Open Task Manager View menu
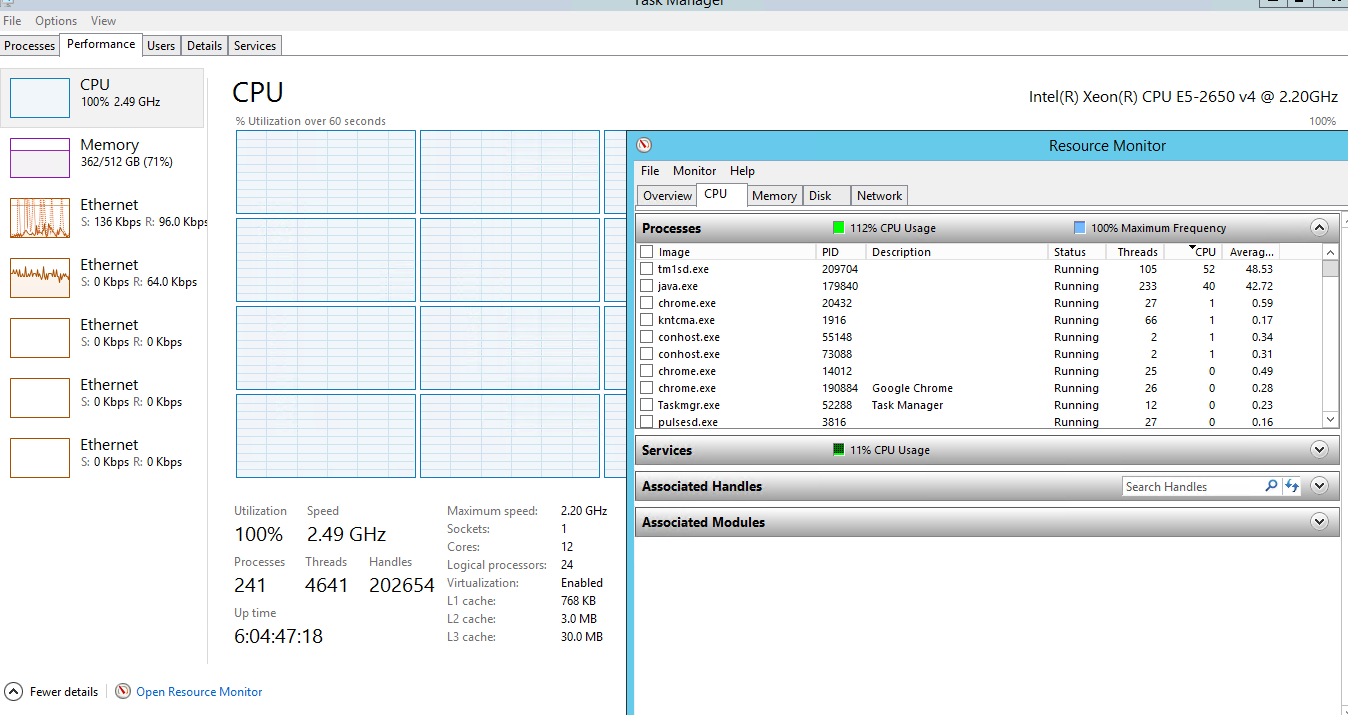The width and height of the screenshot is (1348, 715). (103, 20)
